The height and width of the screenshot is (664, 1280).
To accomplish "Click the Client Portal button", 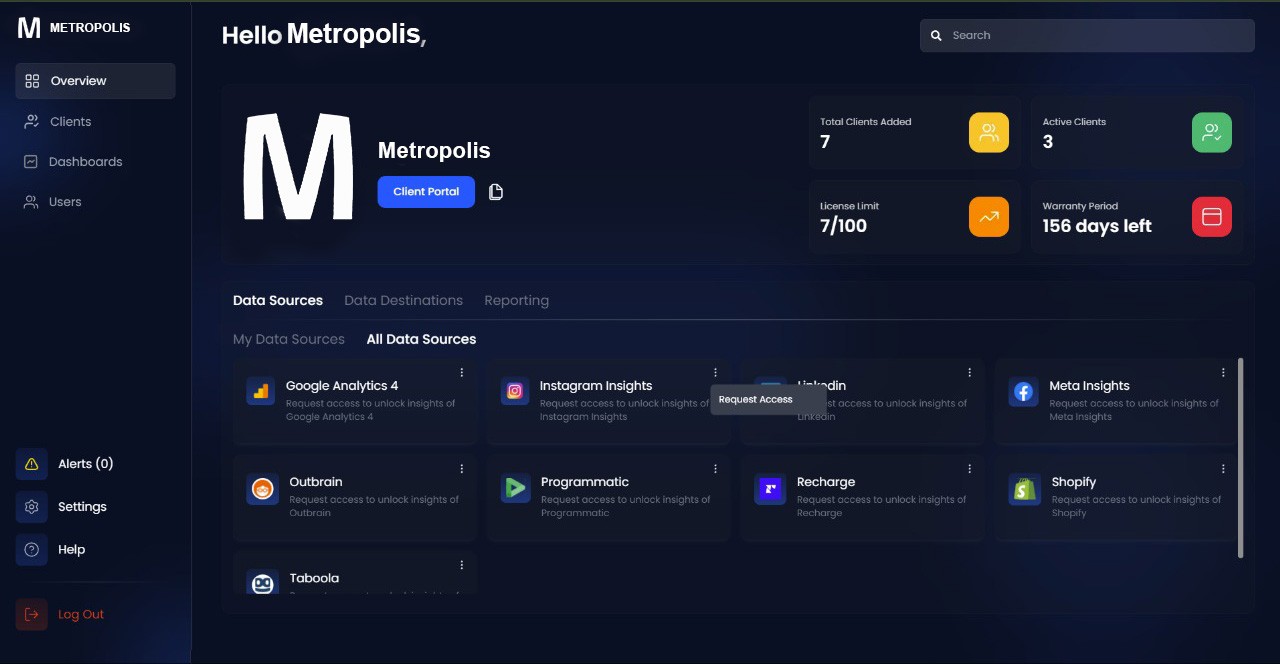I will (x=426, y=192).
